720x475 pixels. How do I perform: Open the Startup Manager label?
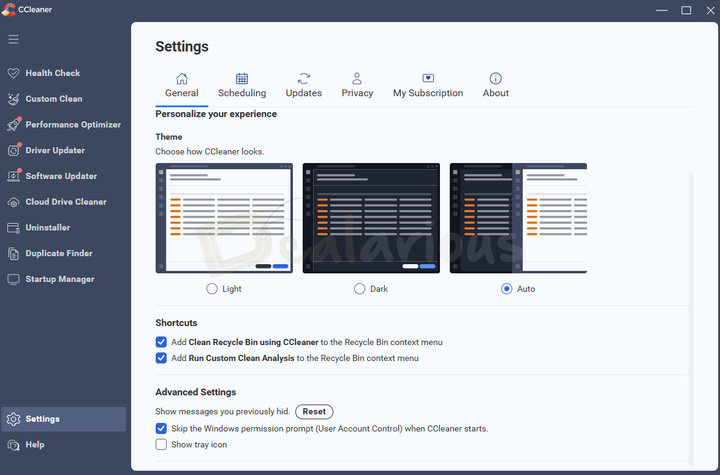(60, 279)
